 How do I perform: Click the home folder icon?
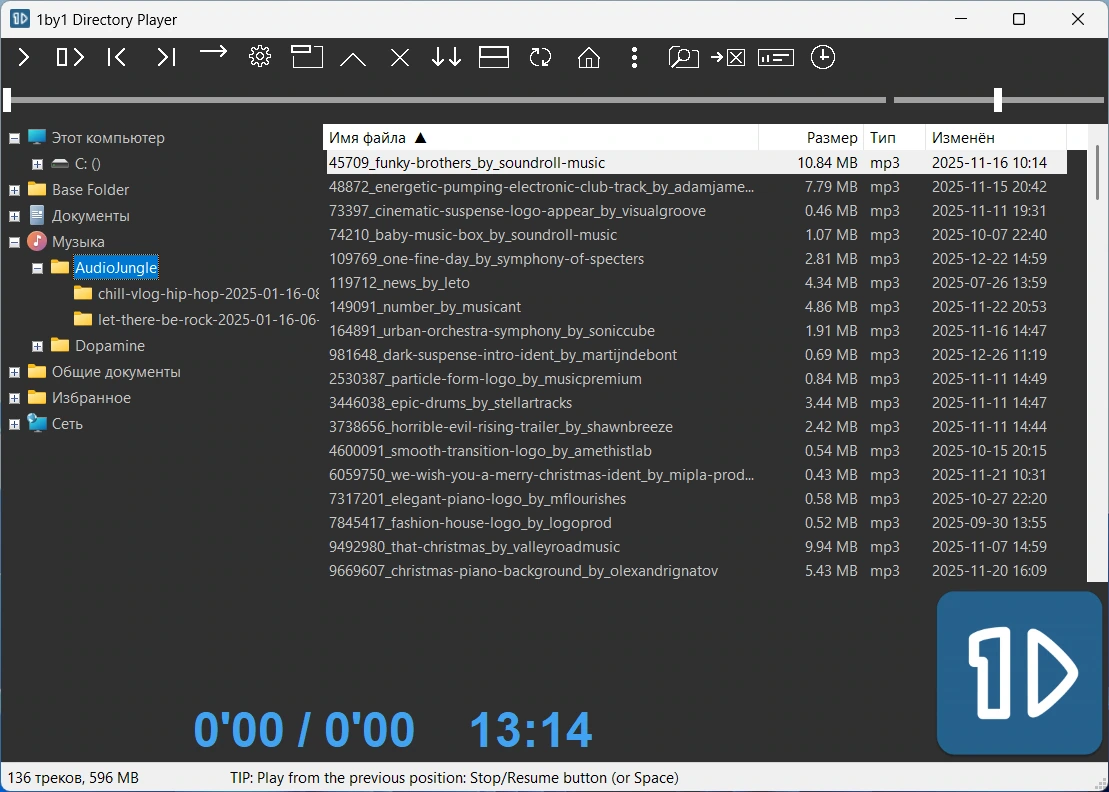tap(588, 57)
